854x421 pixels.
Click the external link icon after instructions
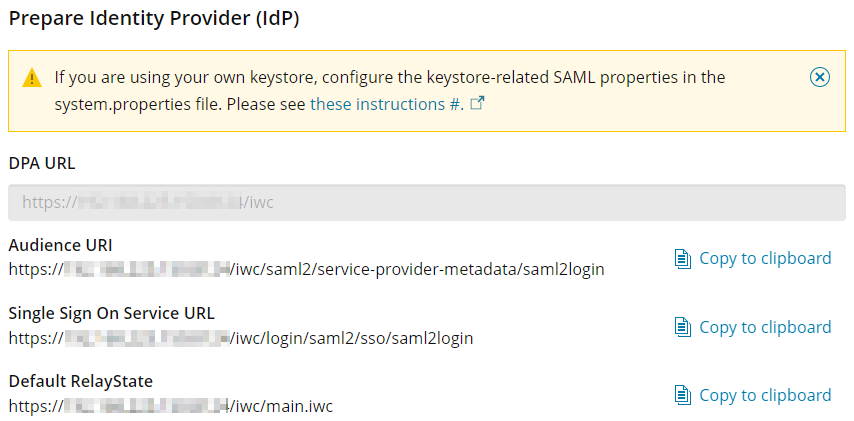point(477,103)
